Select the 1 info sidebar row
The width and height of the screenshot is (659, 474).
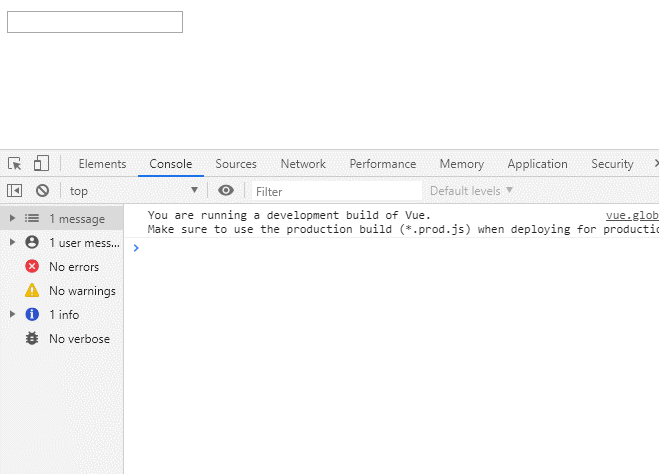62,314
